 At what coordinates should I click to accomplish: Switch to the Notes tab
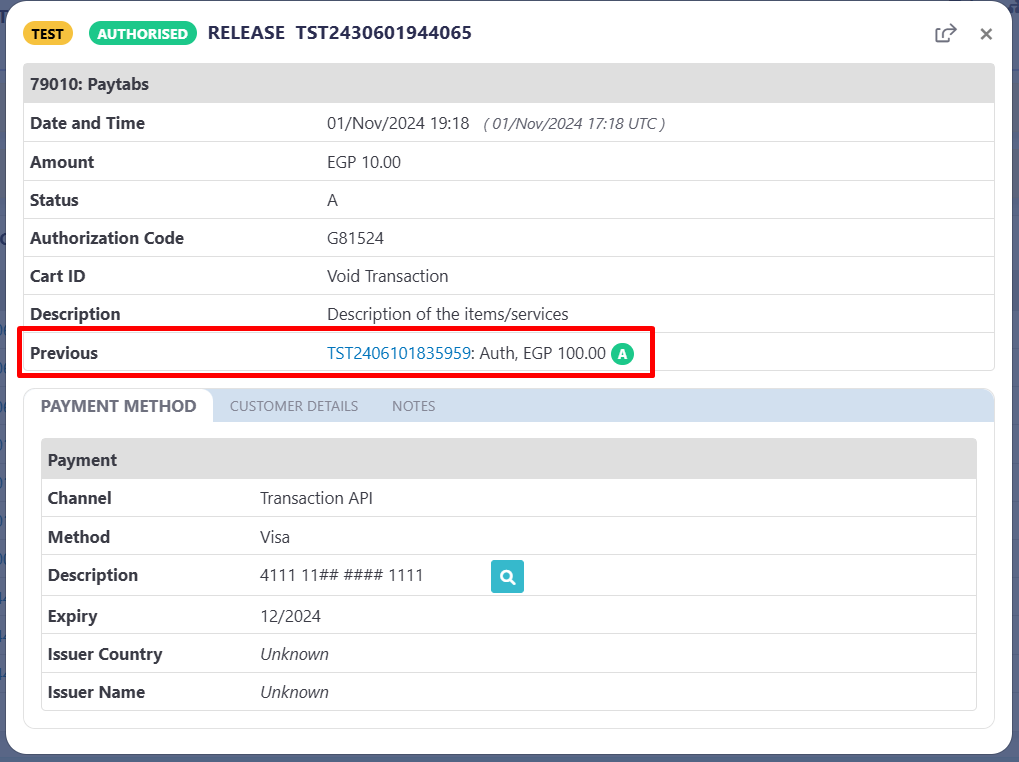pos(413,406)
